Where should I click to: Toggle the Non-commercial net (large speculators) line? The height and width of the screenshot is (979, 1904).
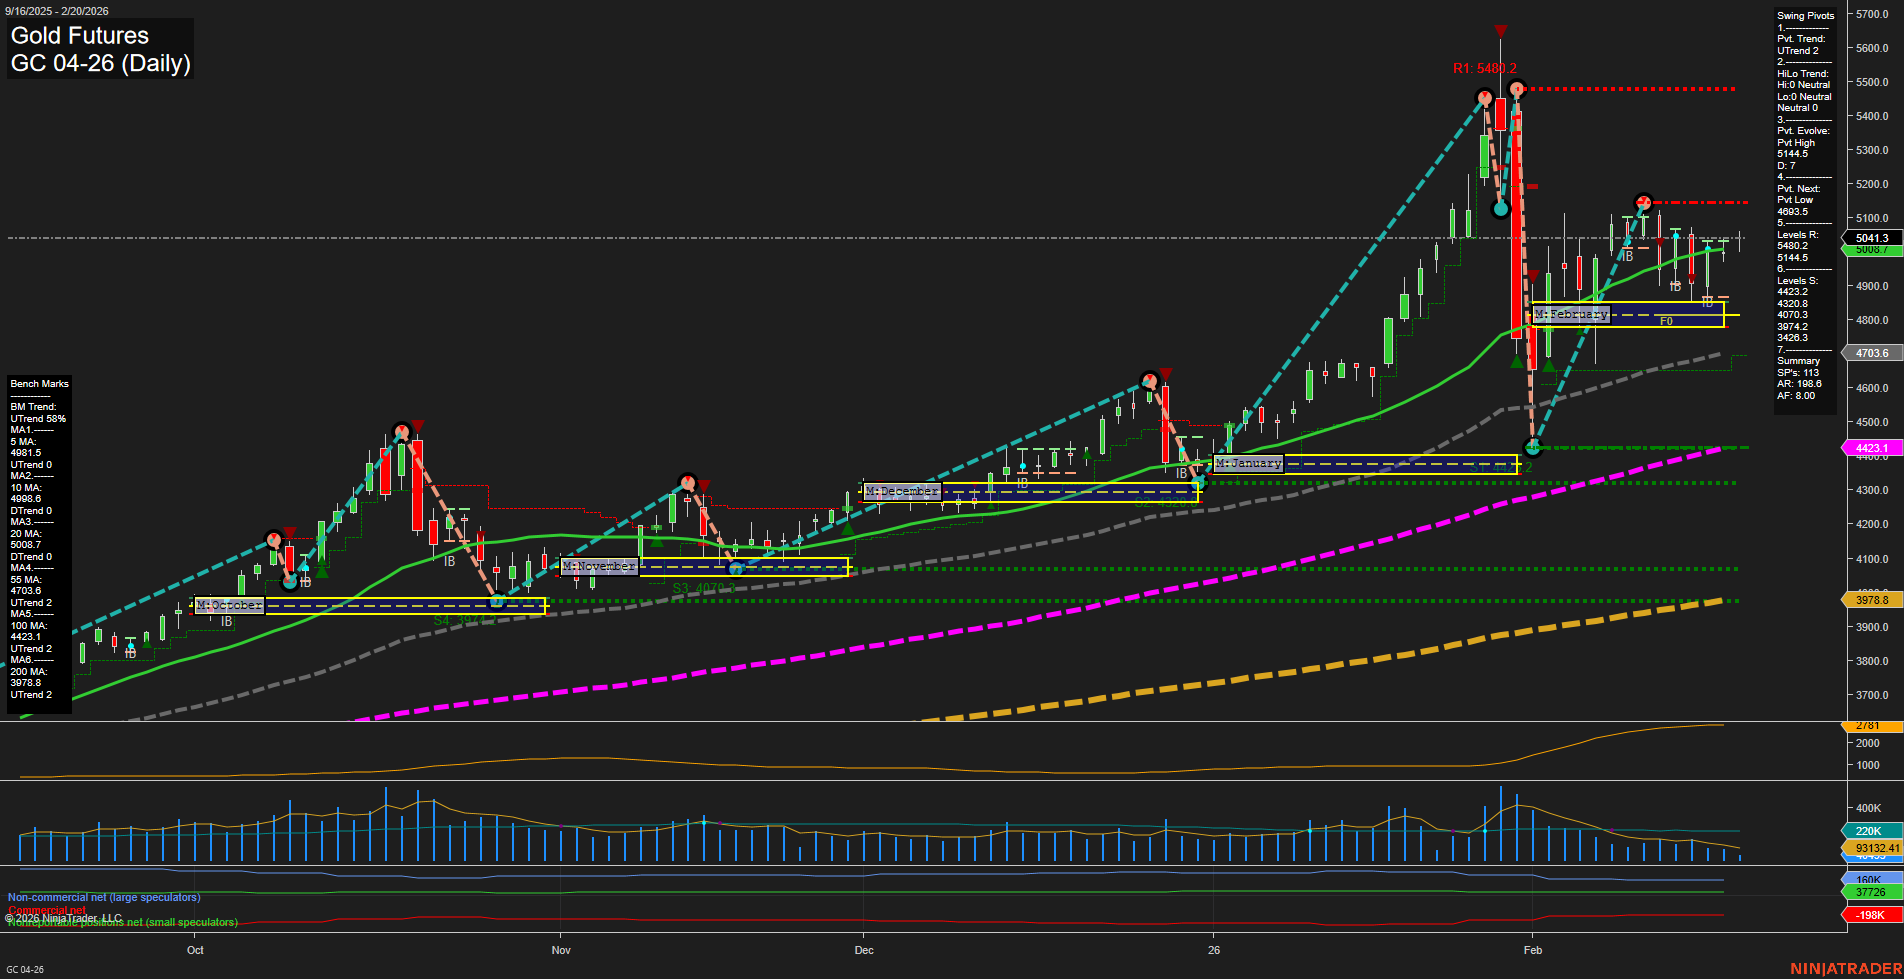pos(103,897)
